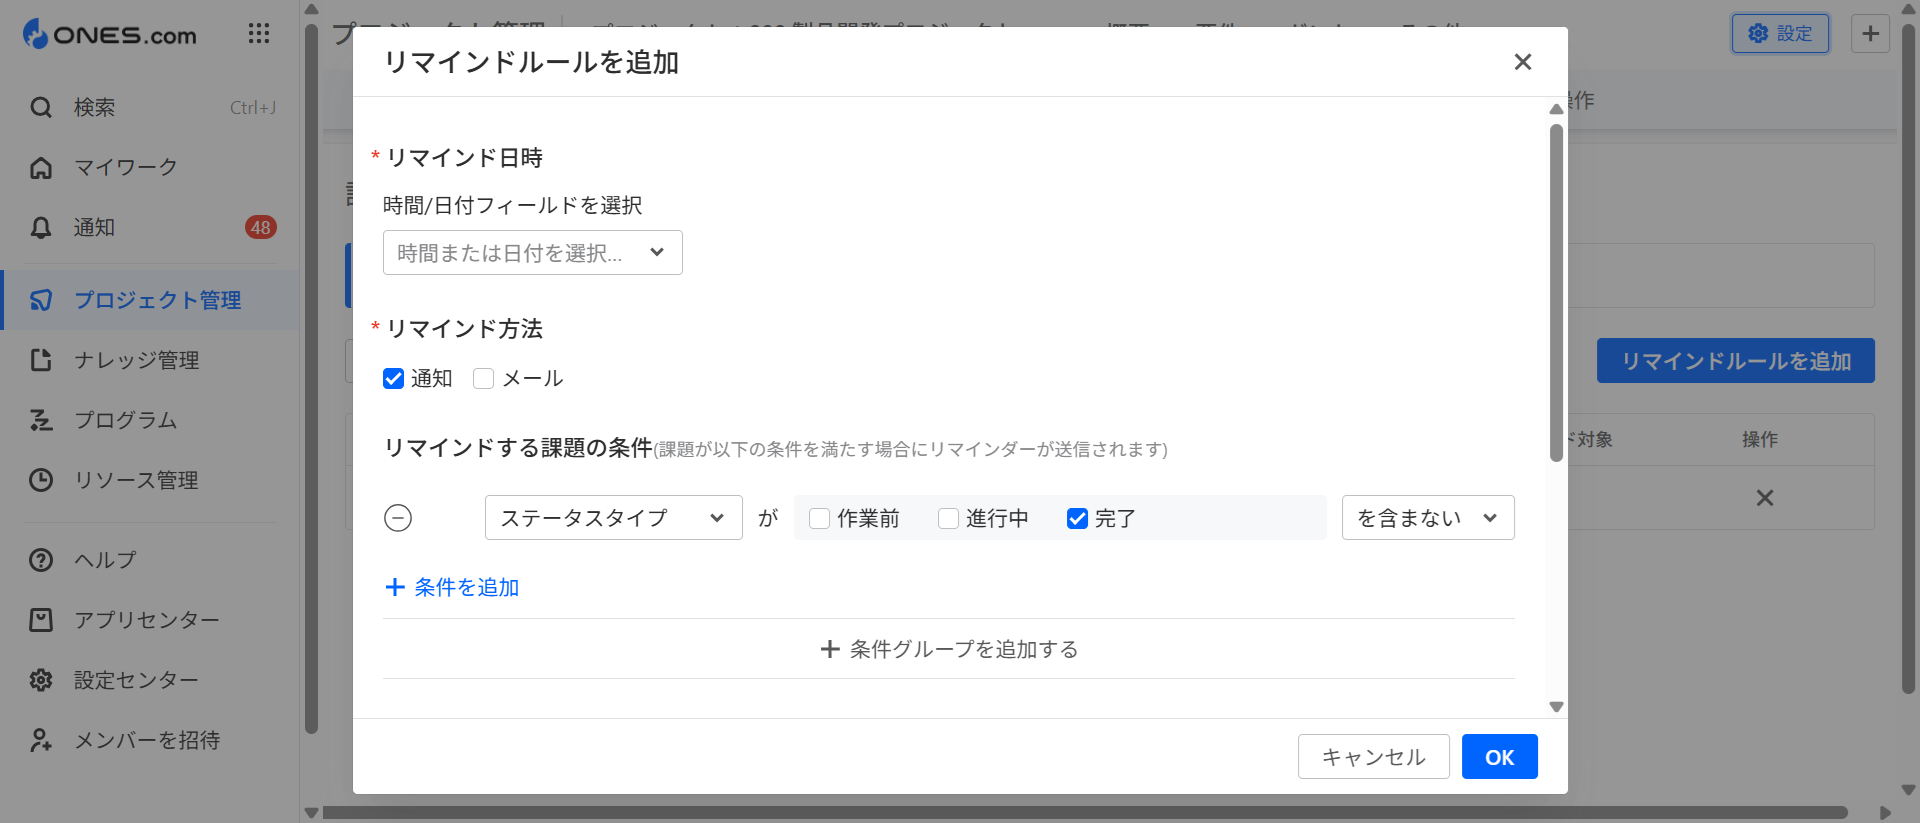Uncheck the 完了 status checkbox
The width and height of the screenshot is (1920, 823).
[x=1078, y=518]
